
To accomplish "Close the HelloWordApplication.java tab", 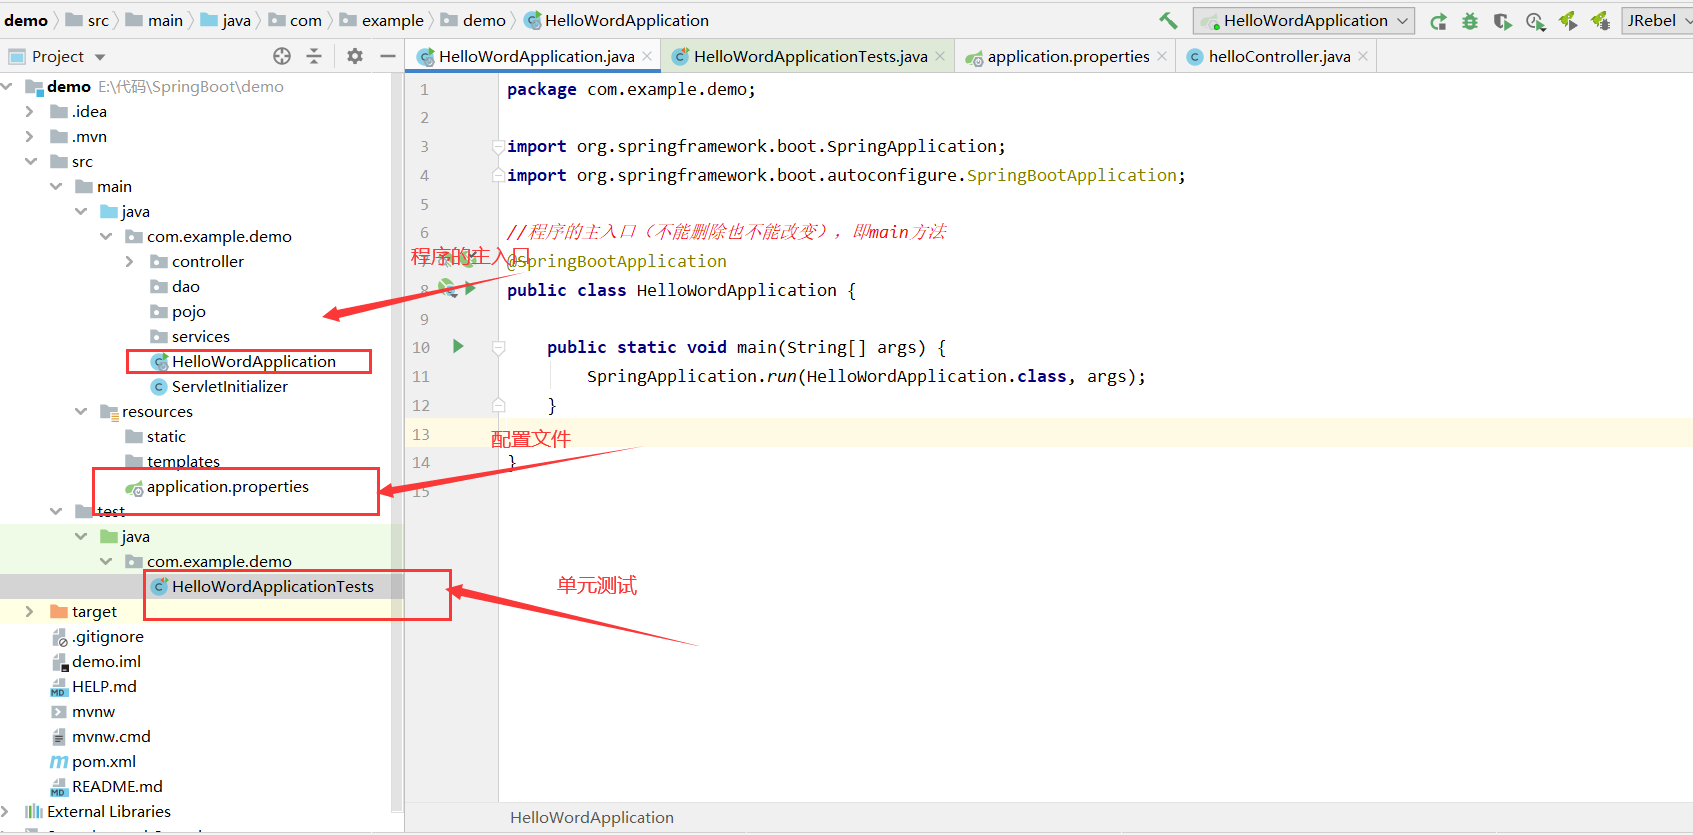I will (647, 57).
